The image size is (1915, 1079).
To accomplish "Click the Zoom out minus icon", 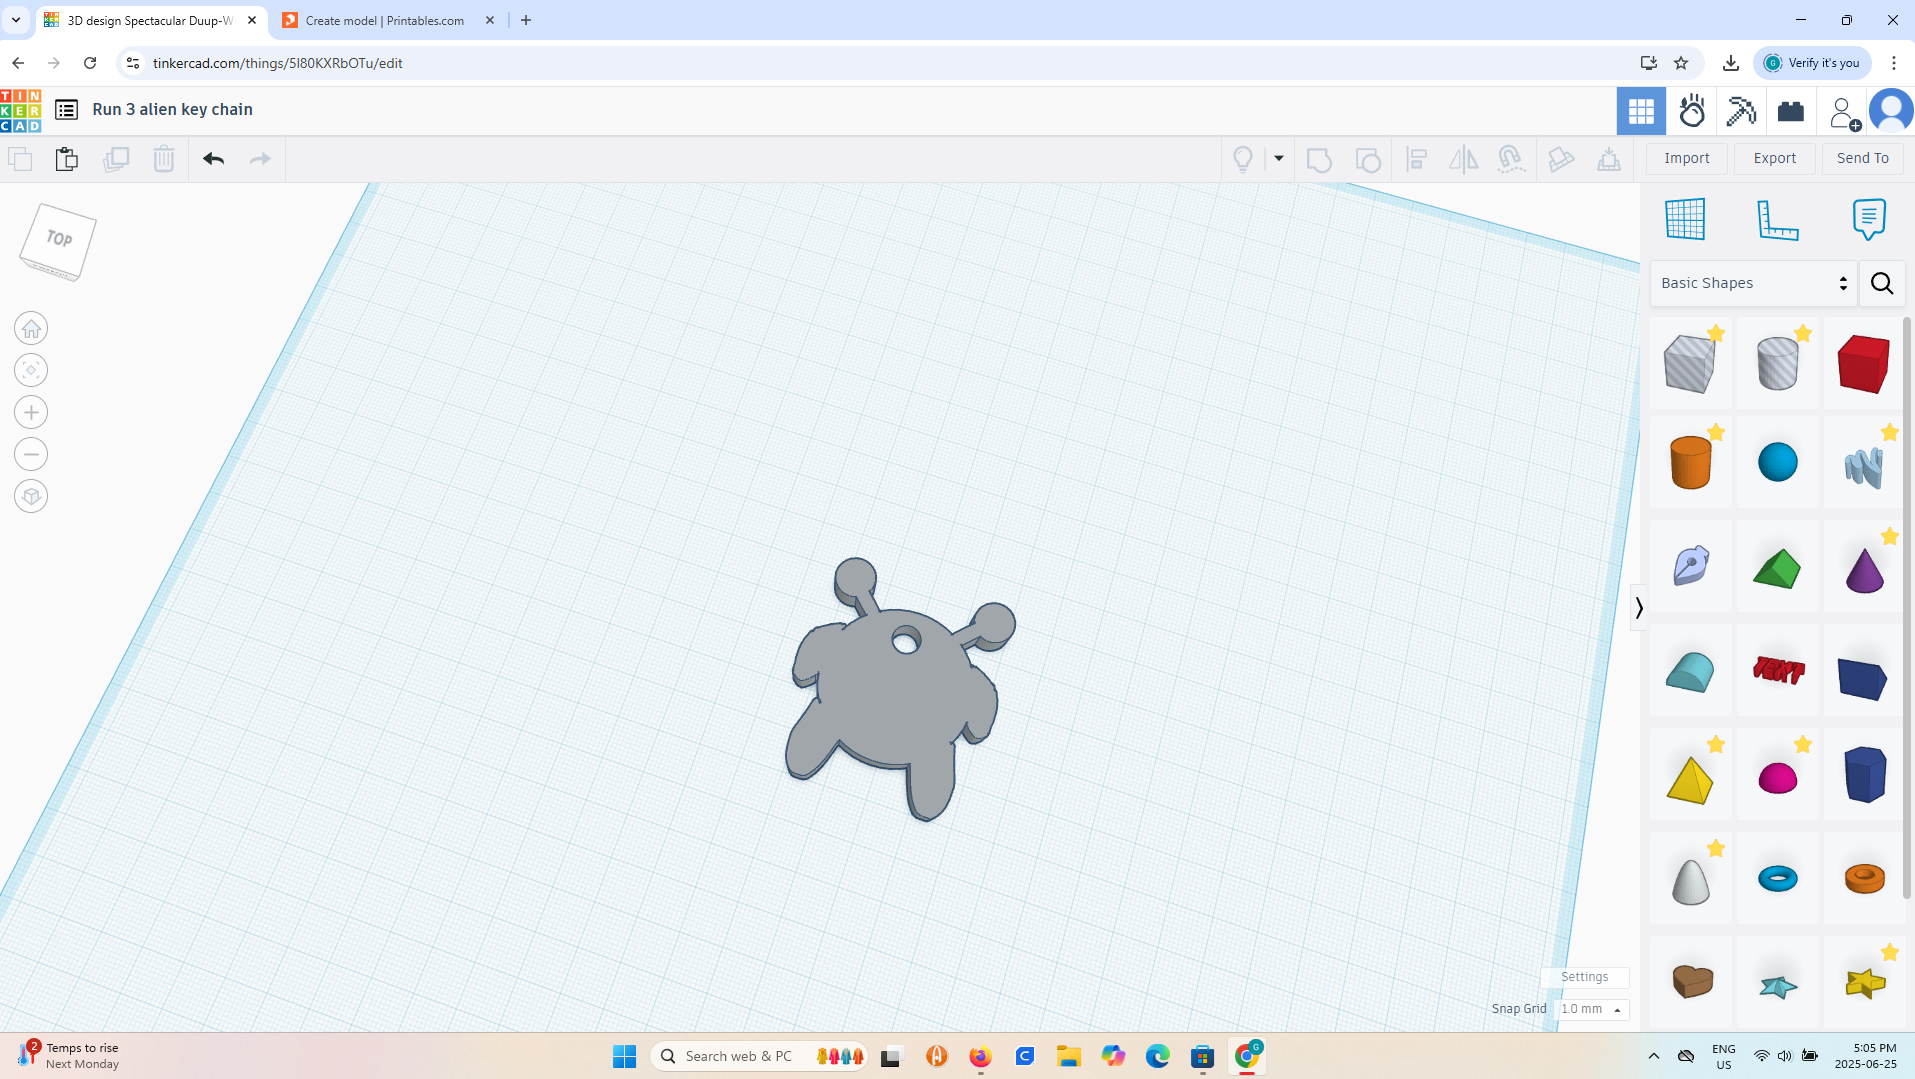I will (31, 455).
